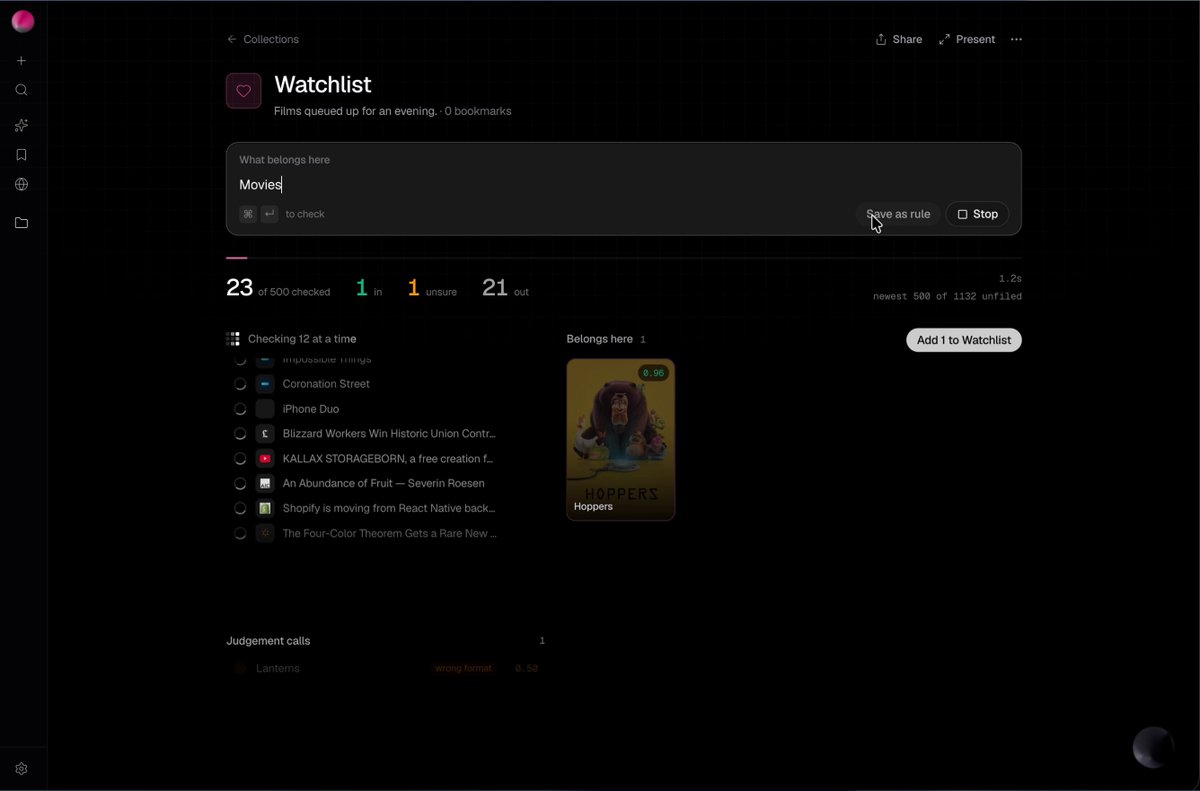
Task: Stop the checking run
Action: tap(977, 214)
